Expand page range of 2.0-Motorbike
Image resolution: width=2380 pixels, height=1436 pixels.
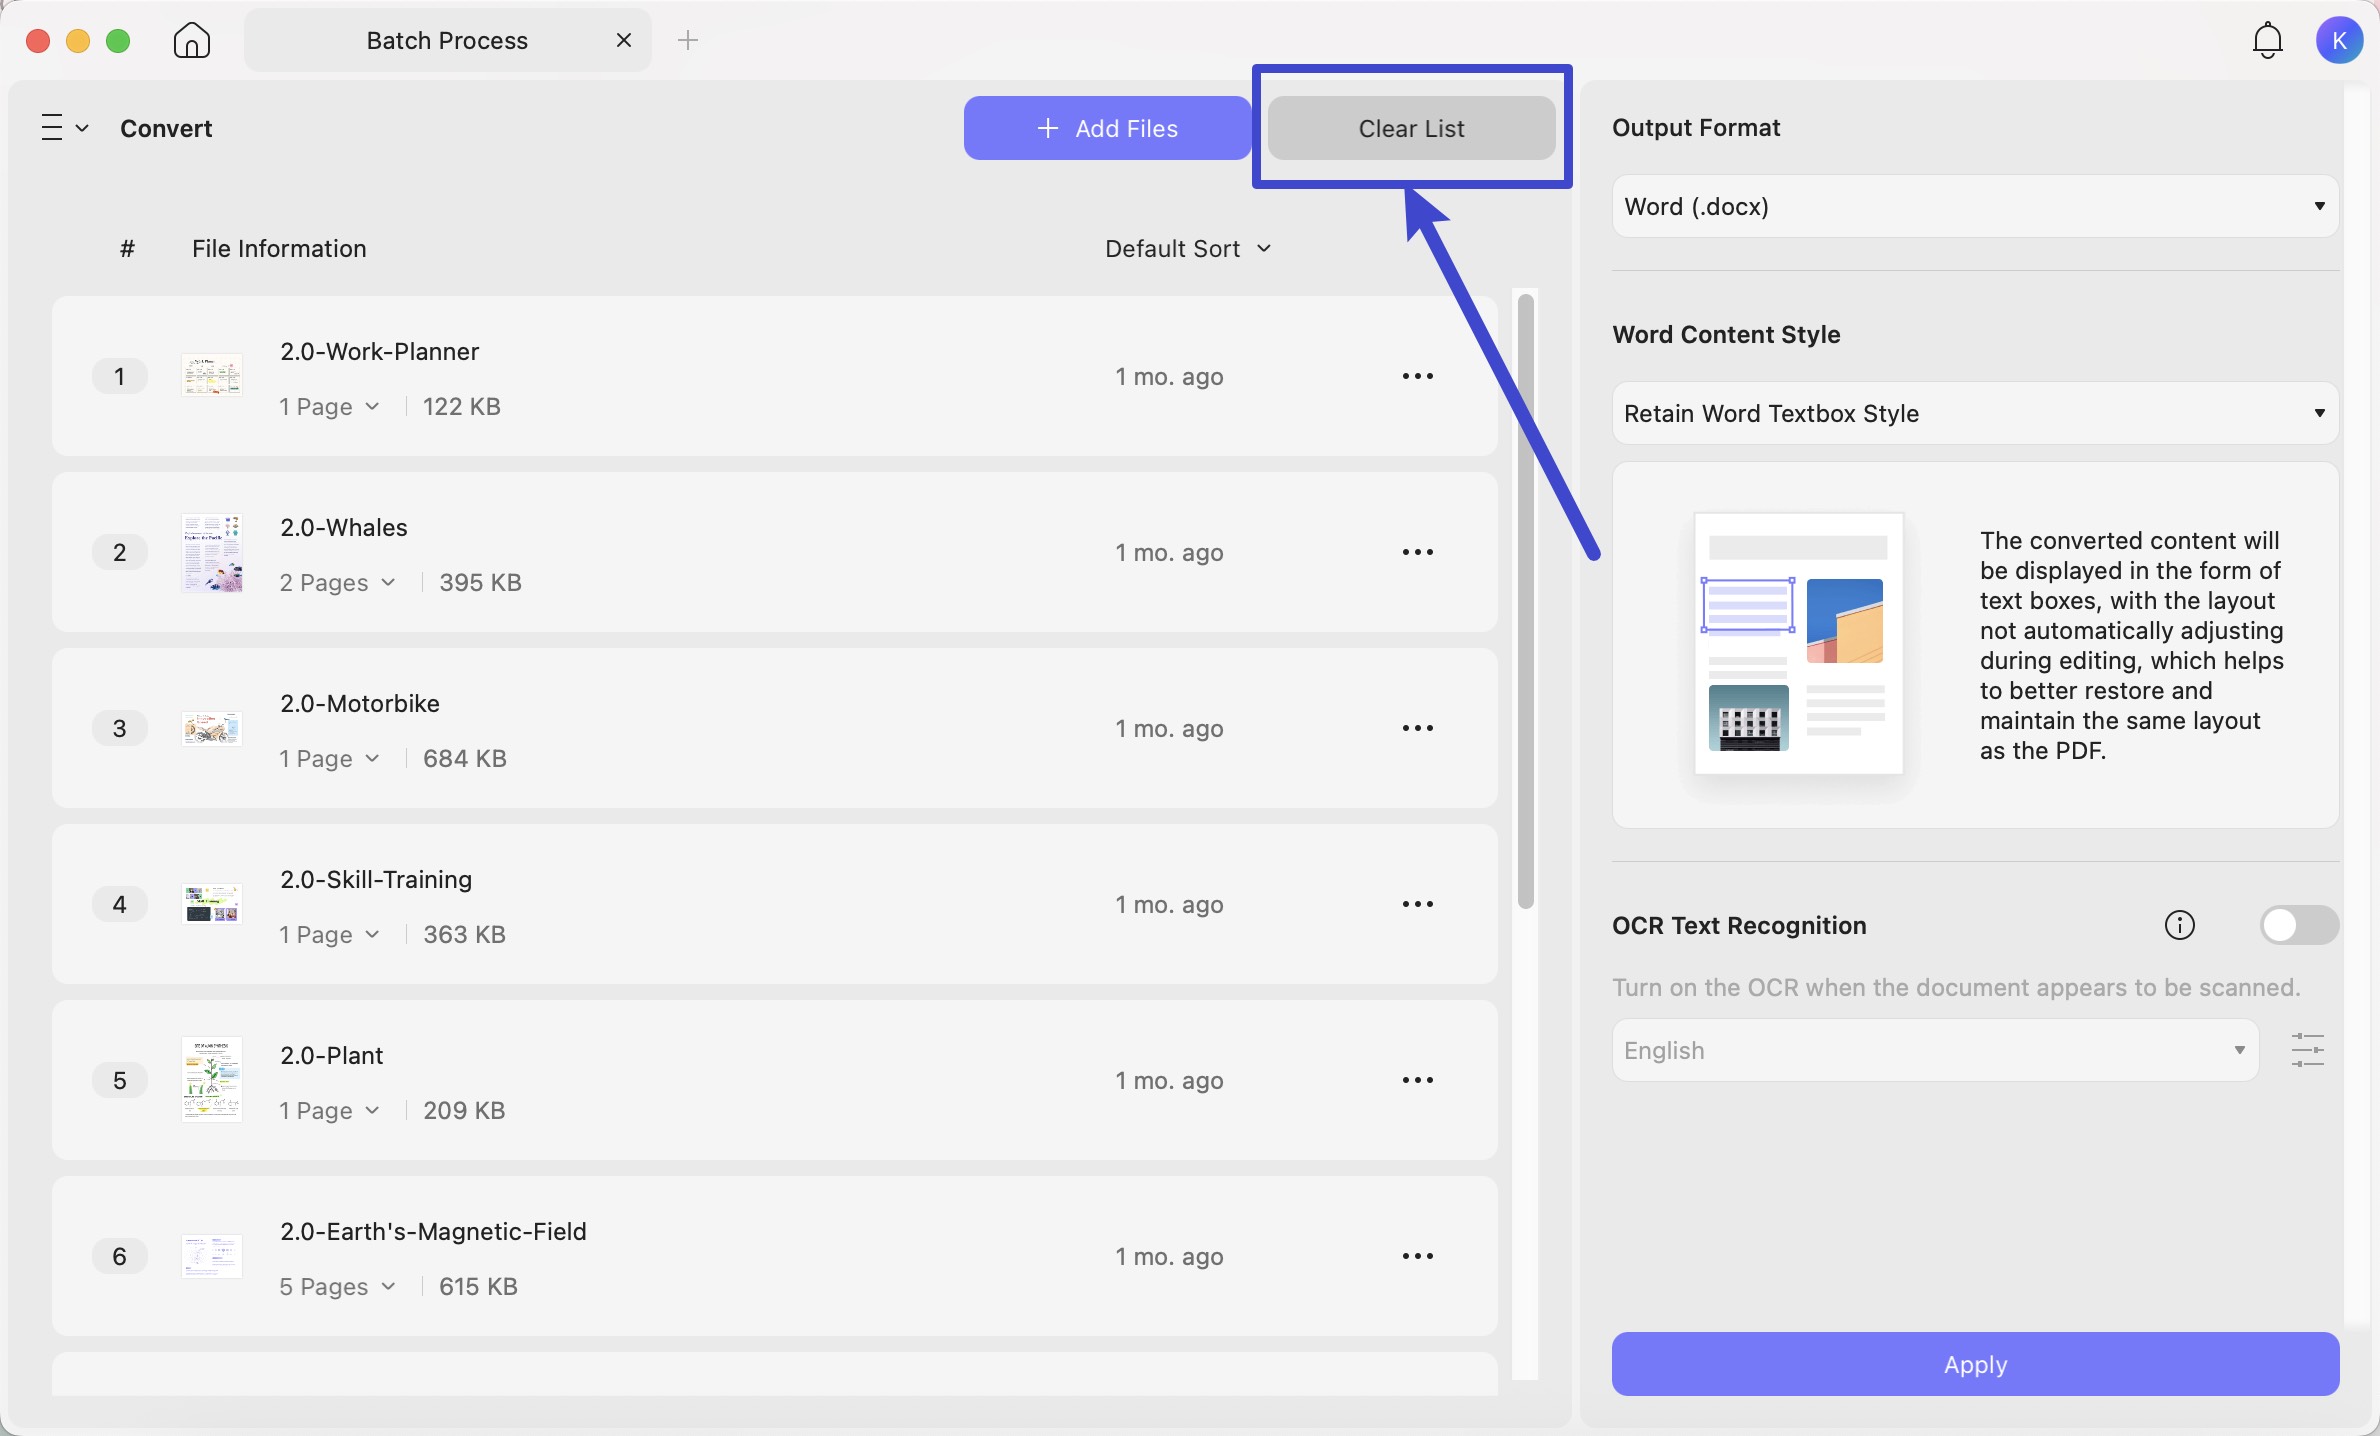point(329,758)
